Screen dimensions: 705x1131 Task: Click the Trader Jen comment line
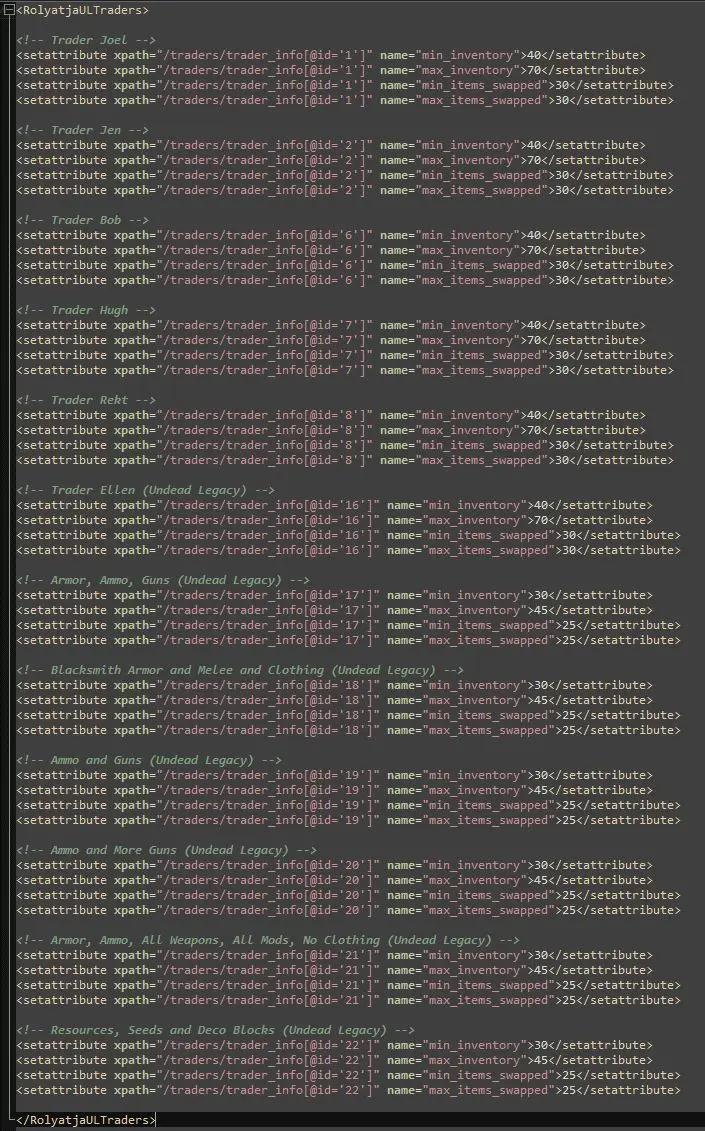point(82,131)
